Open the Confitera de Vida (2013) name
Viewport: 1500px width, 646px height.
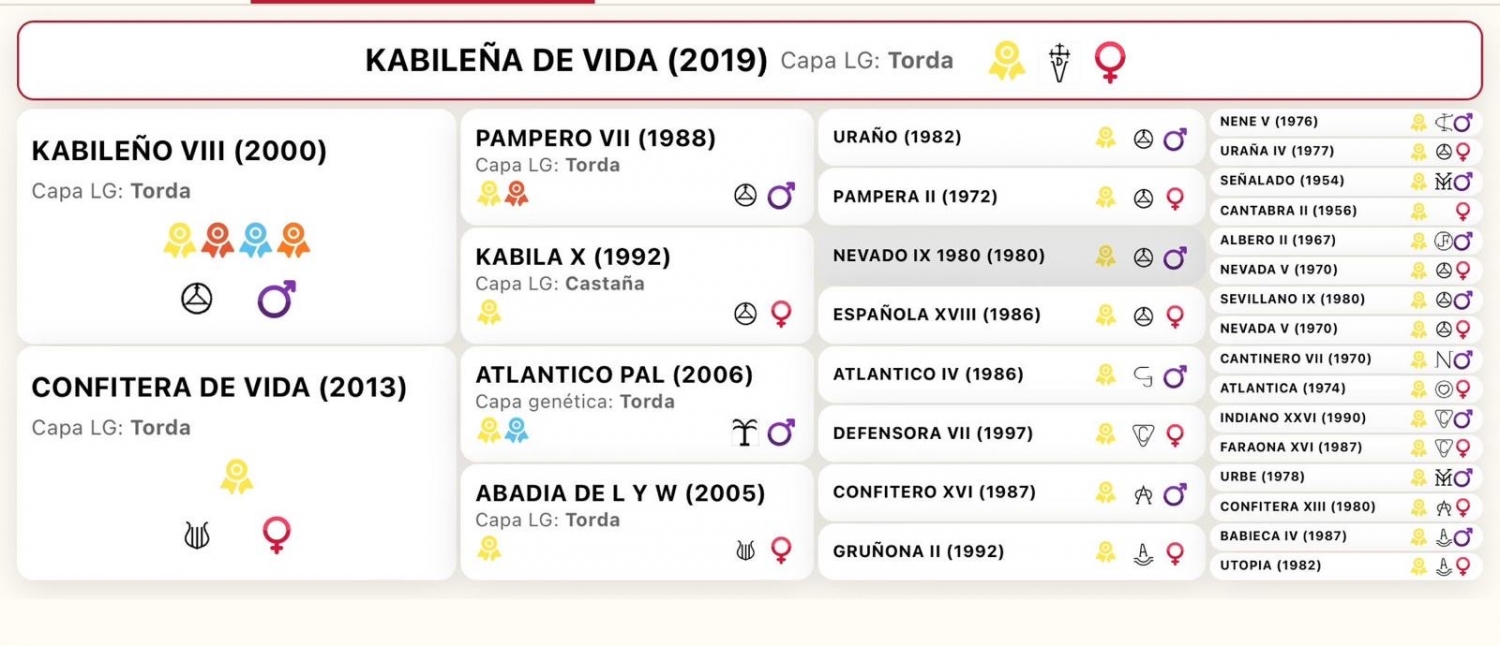pyautogui.click(x=219, y=388)
